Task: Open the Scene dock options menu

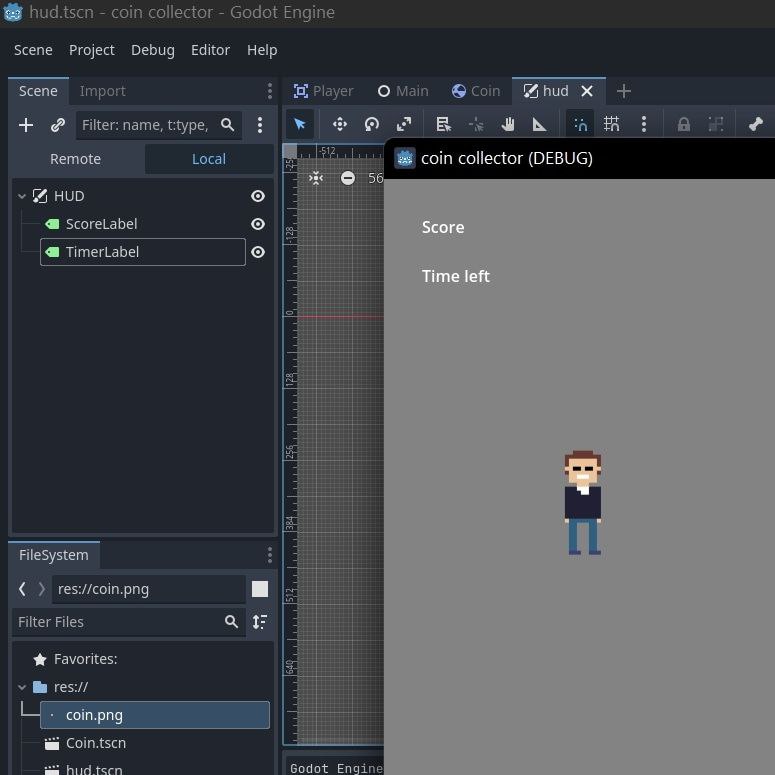Action: tap(269, 91)
